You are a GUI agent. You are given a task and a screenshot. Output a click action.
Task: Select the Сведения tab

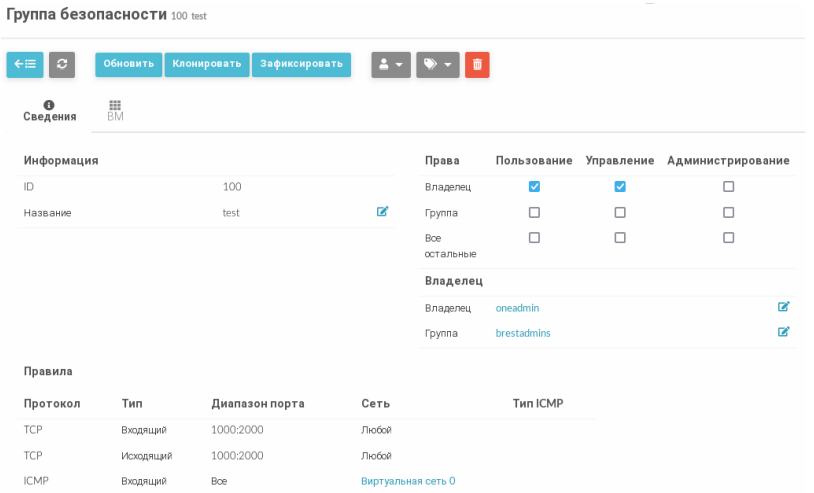pos(49,111)
